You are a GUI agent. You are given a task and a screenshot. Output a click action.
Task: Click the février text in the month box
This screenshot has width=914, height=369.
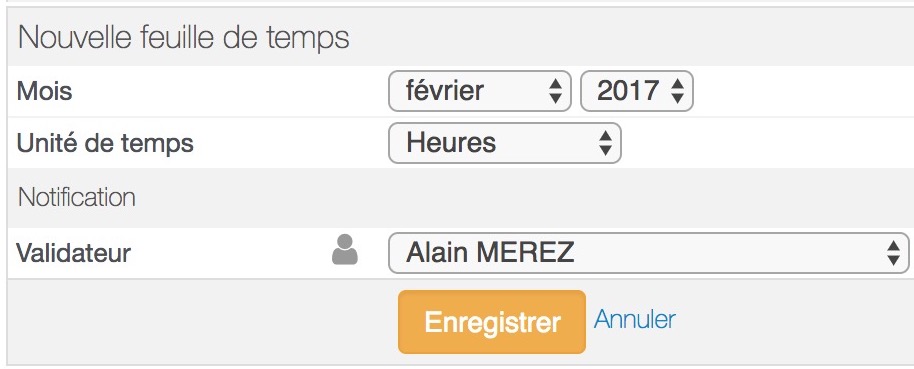click(445, 91)
